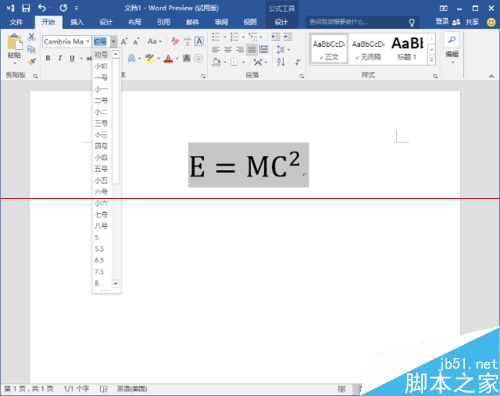This screenshot has height=396, width=500.
Task: Click the font size dropdown arrow
Action: click(113, 42)
